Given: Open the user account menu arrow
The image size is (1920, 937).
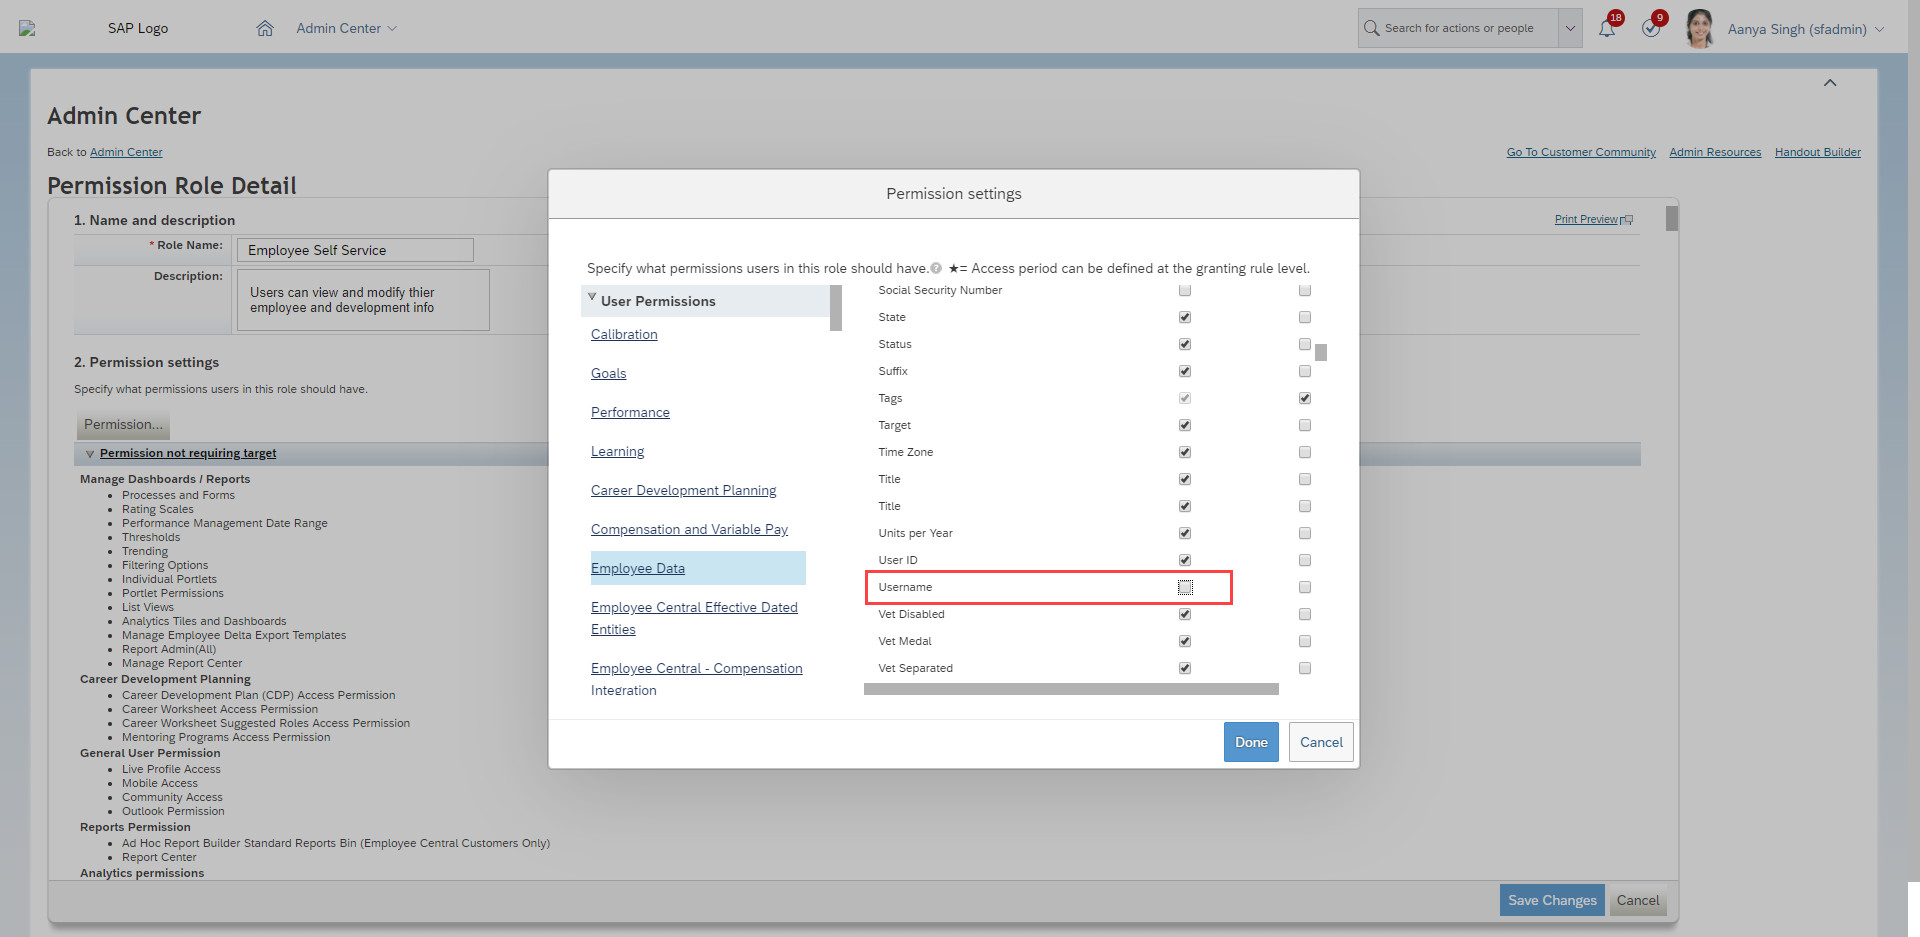Looking at the screenshot, I should tap(1879, 29).
